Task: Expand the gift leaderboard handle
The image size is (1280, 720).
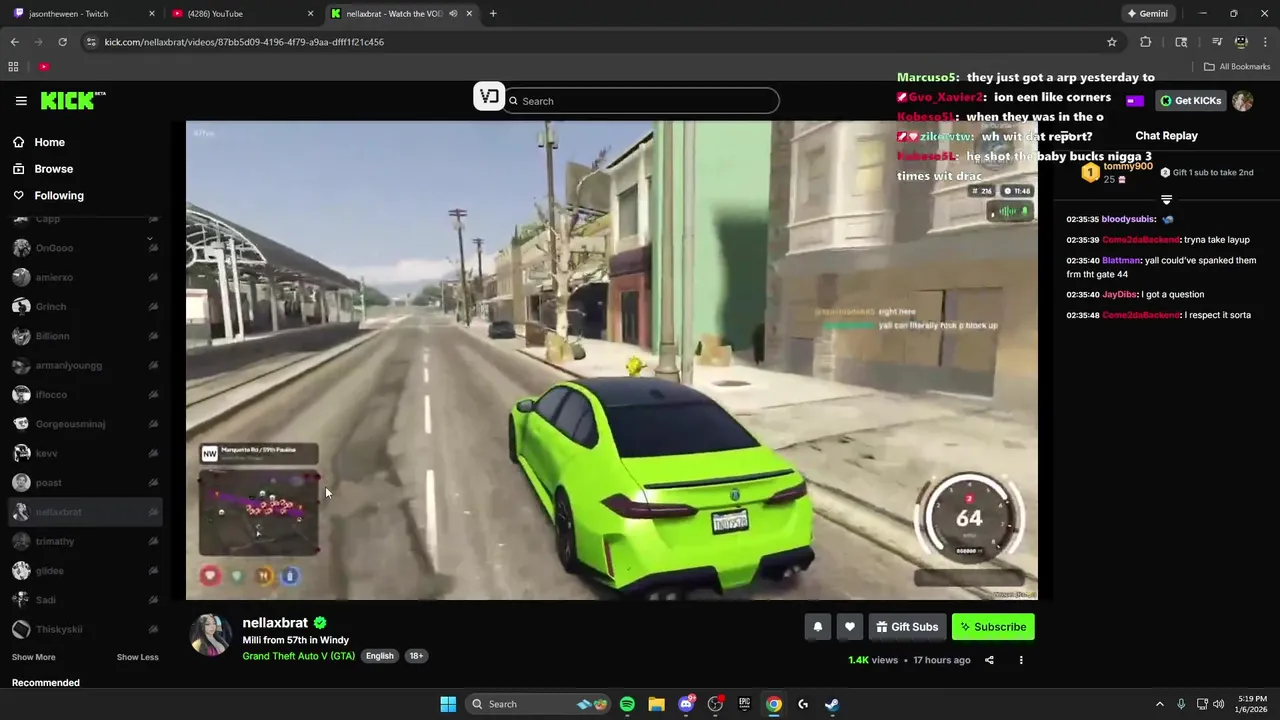Action: click(x=1166, y=200)
